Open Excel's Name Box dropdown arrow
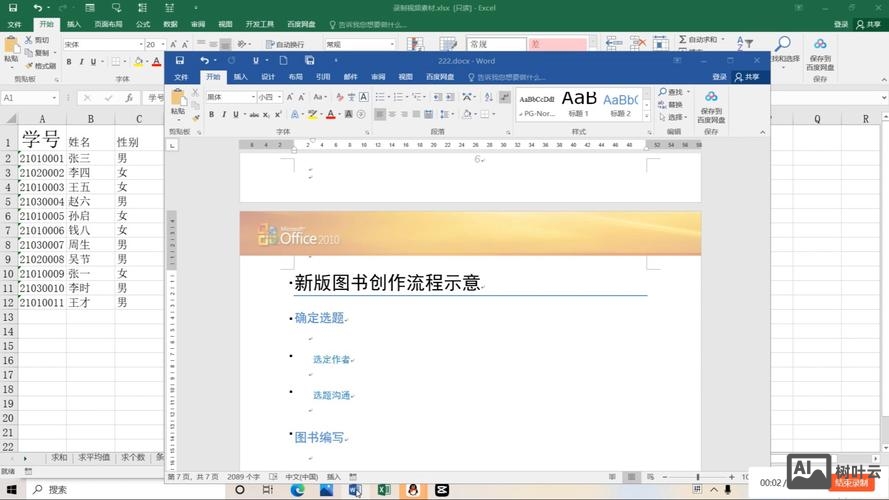 click(54, 98)
